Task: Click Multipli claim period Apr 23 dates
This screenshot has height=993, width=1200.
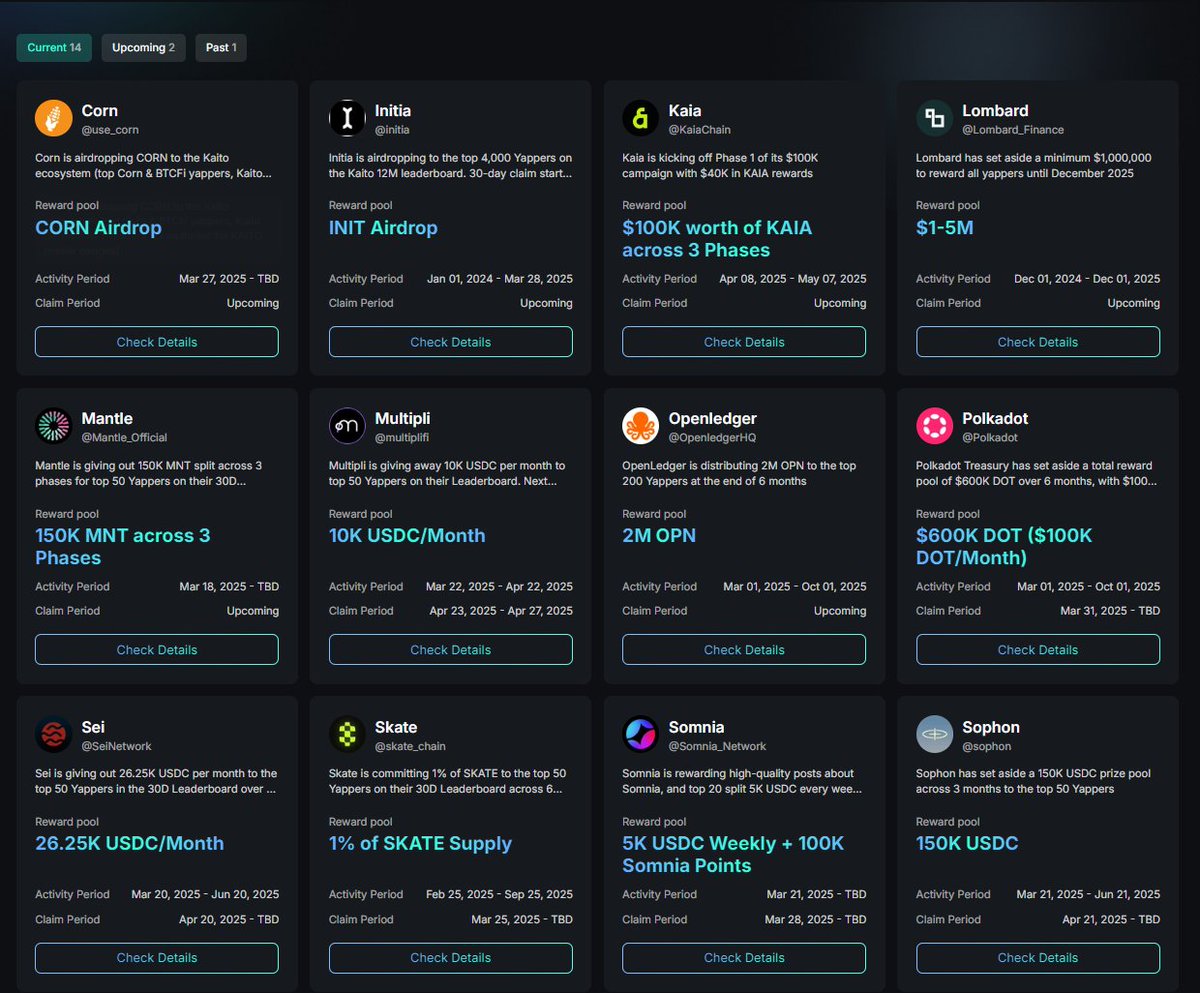Action: (501, 611)
